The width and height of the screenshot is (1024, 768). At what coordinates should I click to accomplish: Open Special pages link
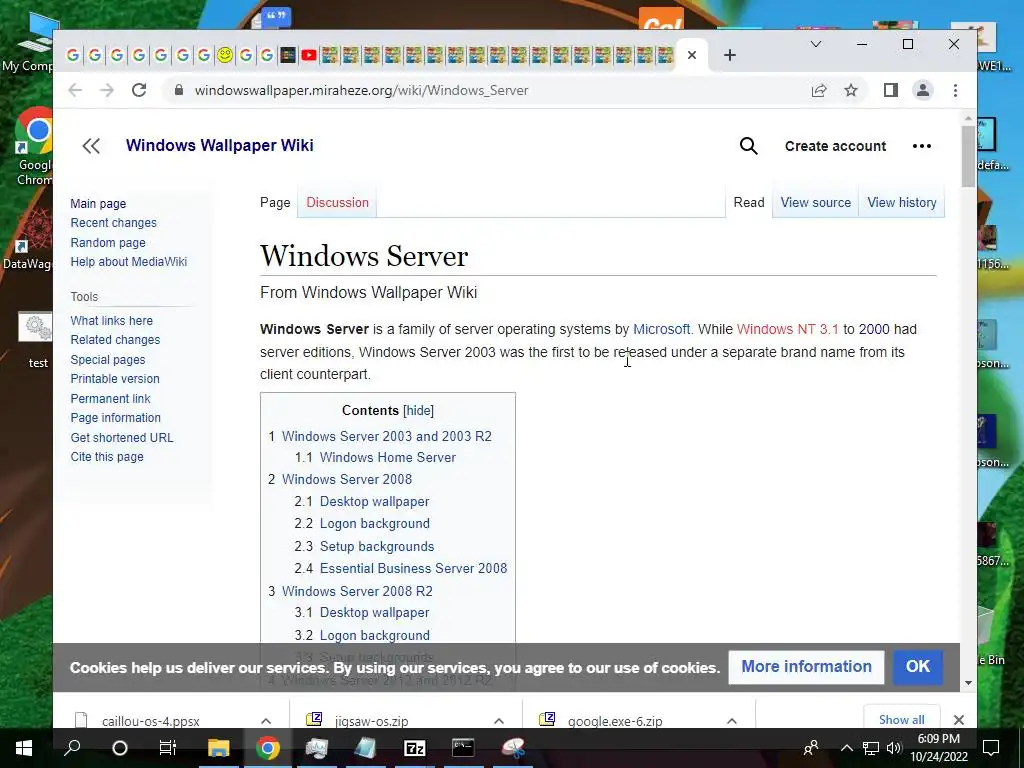click(108, 360)
